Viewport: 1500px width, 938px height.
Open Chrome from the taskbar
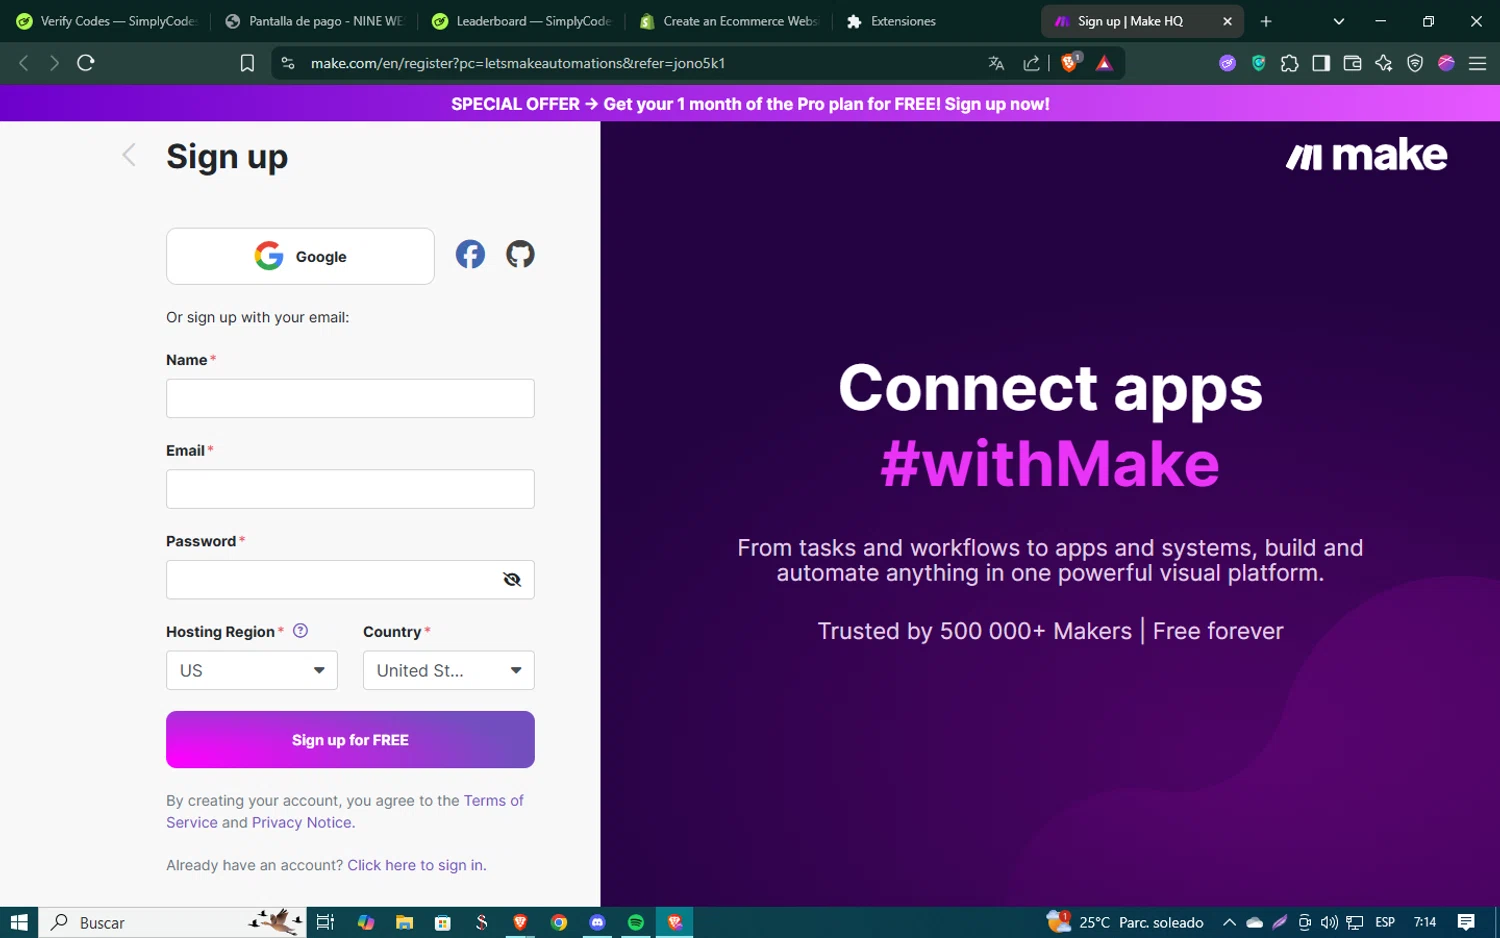pyautogui.click(x=559, y=922)
